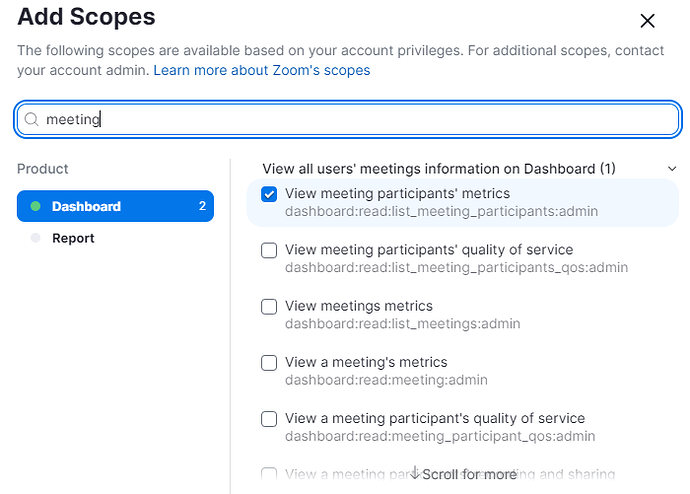This screenshot has height=494, width=690.
Task: Close the Add Scopes dialog
Action: 647,21
